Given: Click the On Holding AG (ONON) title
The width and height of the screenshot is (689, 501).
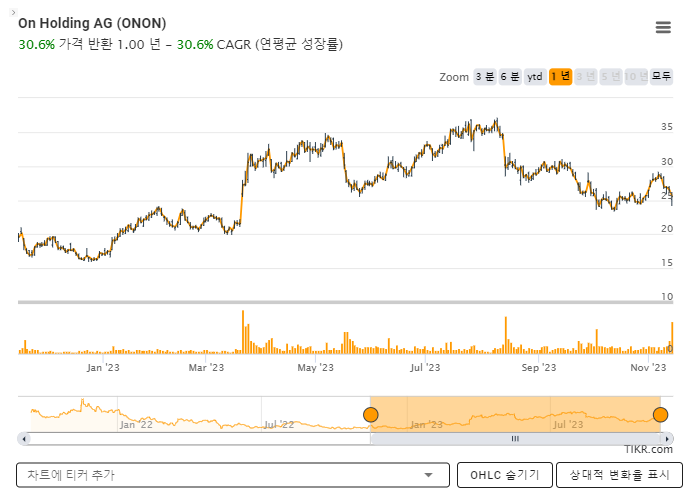Looking at the screenshot, I should point(92,23).
